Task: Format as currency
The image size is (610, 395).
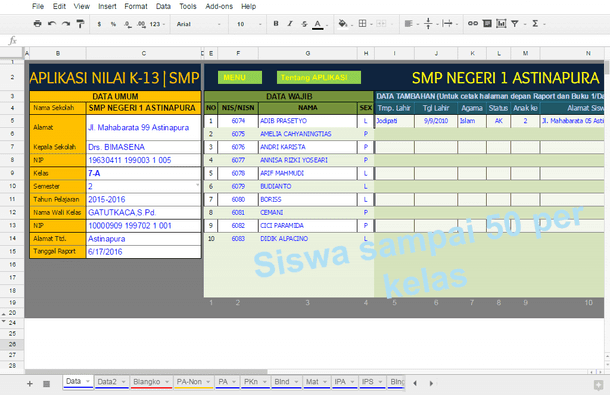Action: [99, 24]
